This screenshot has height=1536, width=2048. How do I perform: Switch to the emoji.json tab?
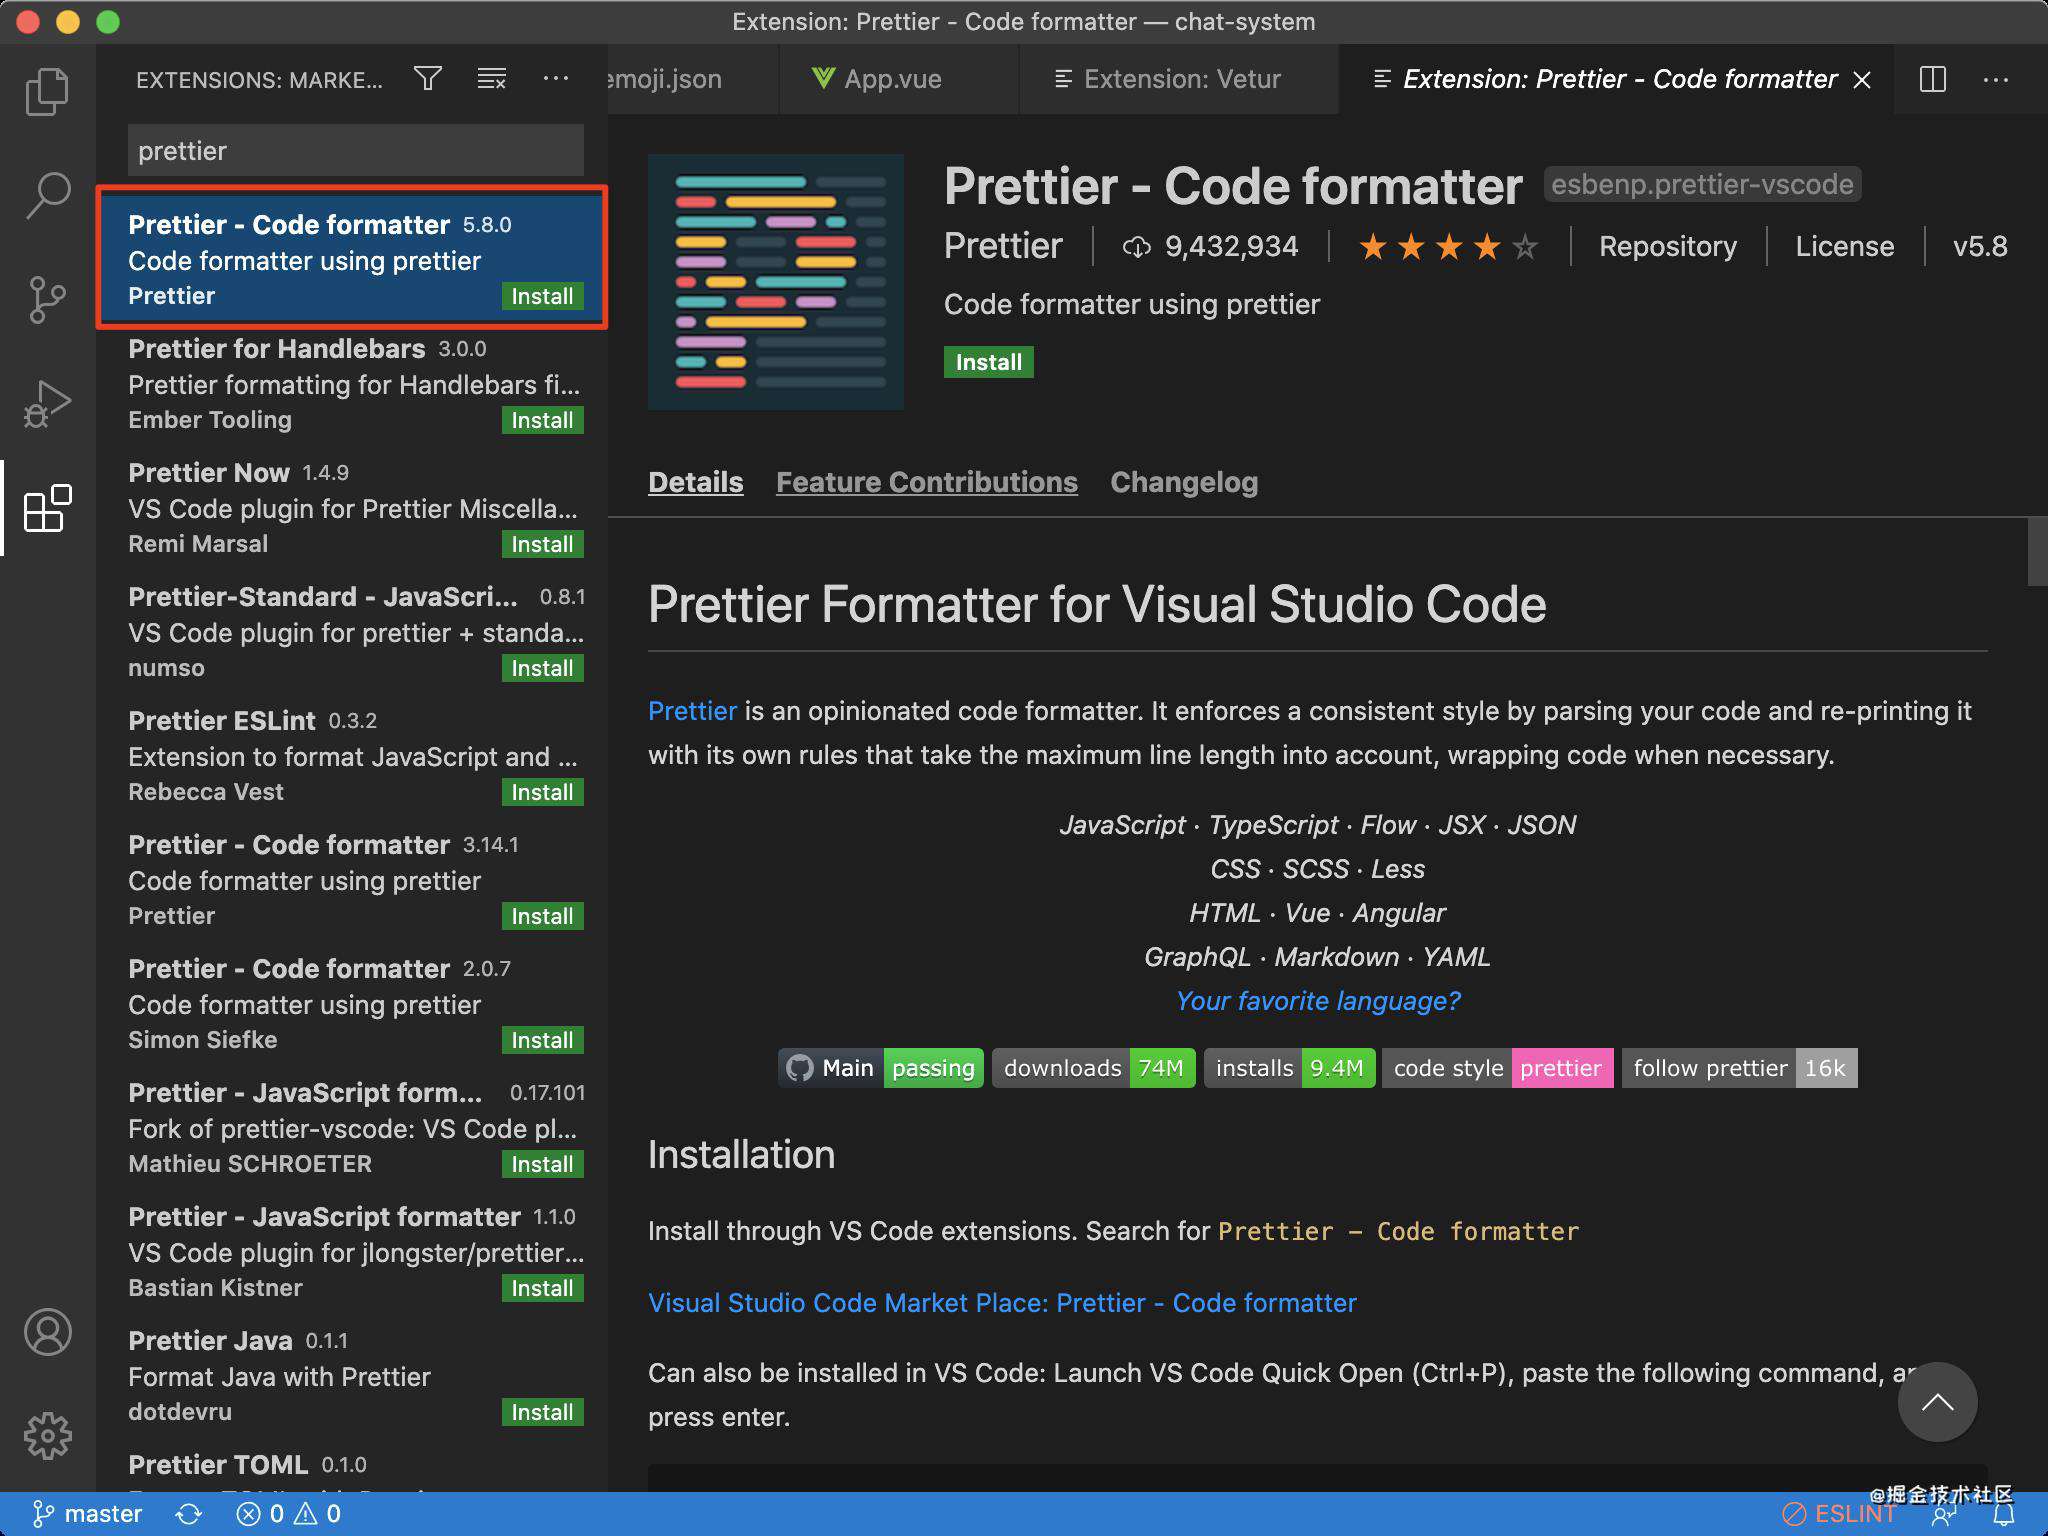pos(693,79)
